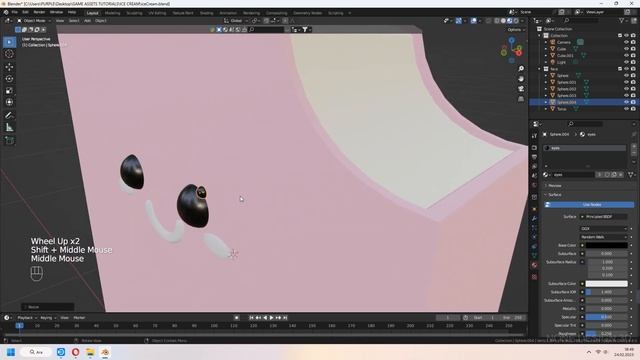Jump to the timeline start frame
The height and width of the screenshot is (360, 640).
tap(251, 318)
